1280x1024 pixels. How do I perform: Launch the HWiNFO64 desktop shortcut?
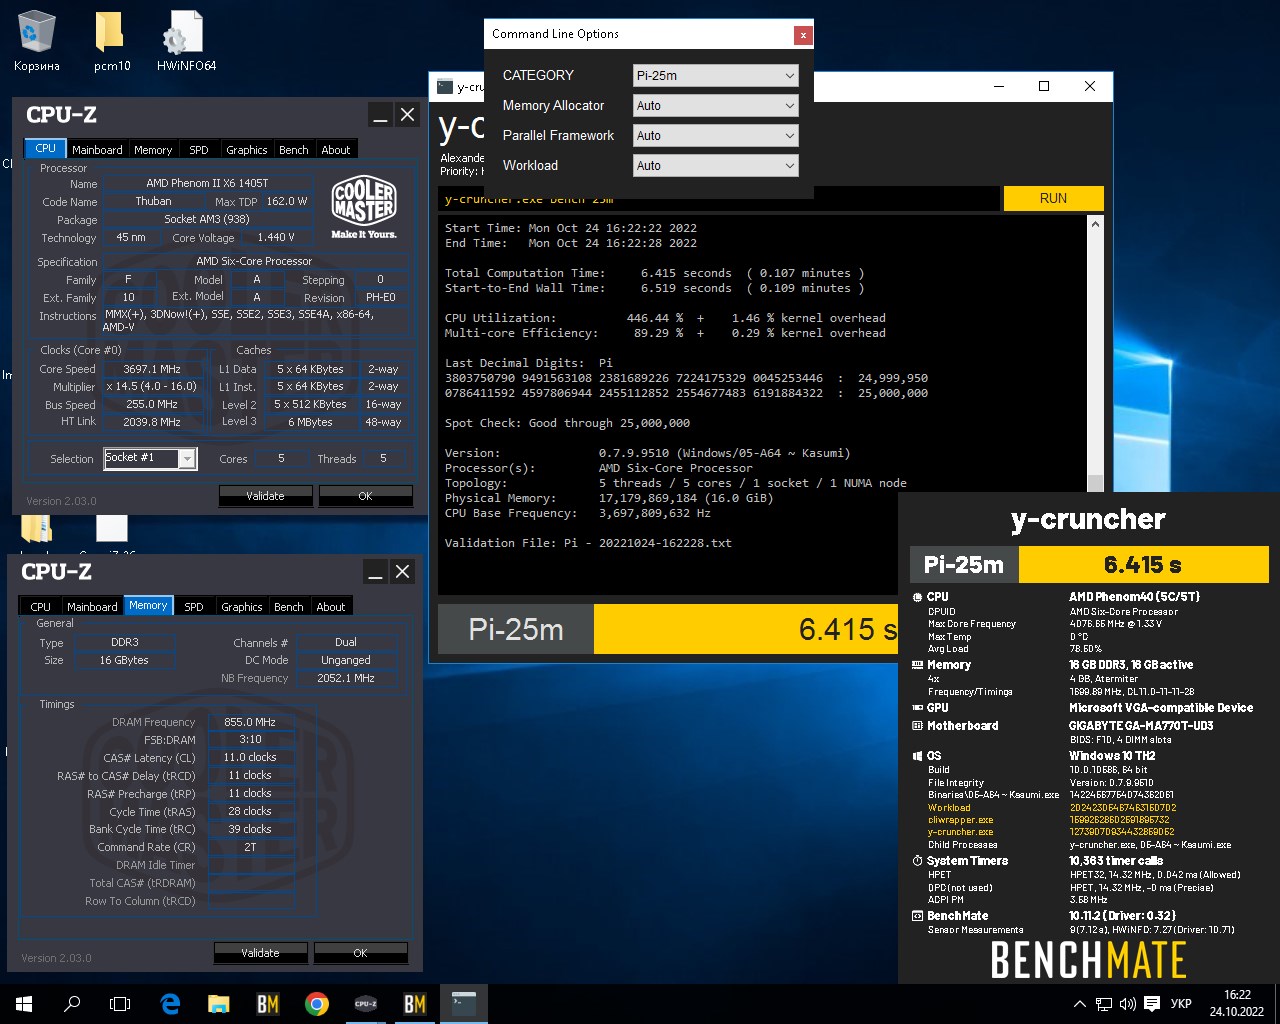tap(186, 42)
